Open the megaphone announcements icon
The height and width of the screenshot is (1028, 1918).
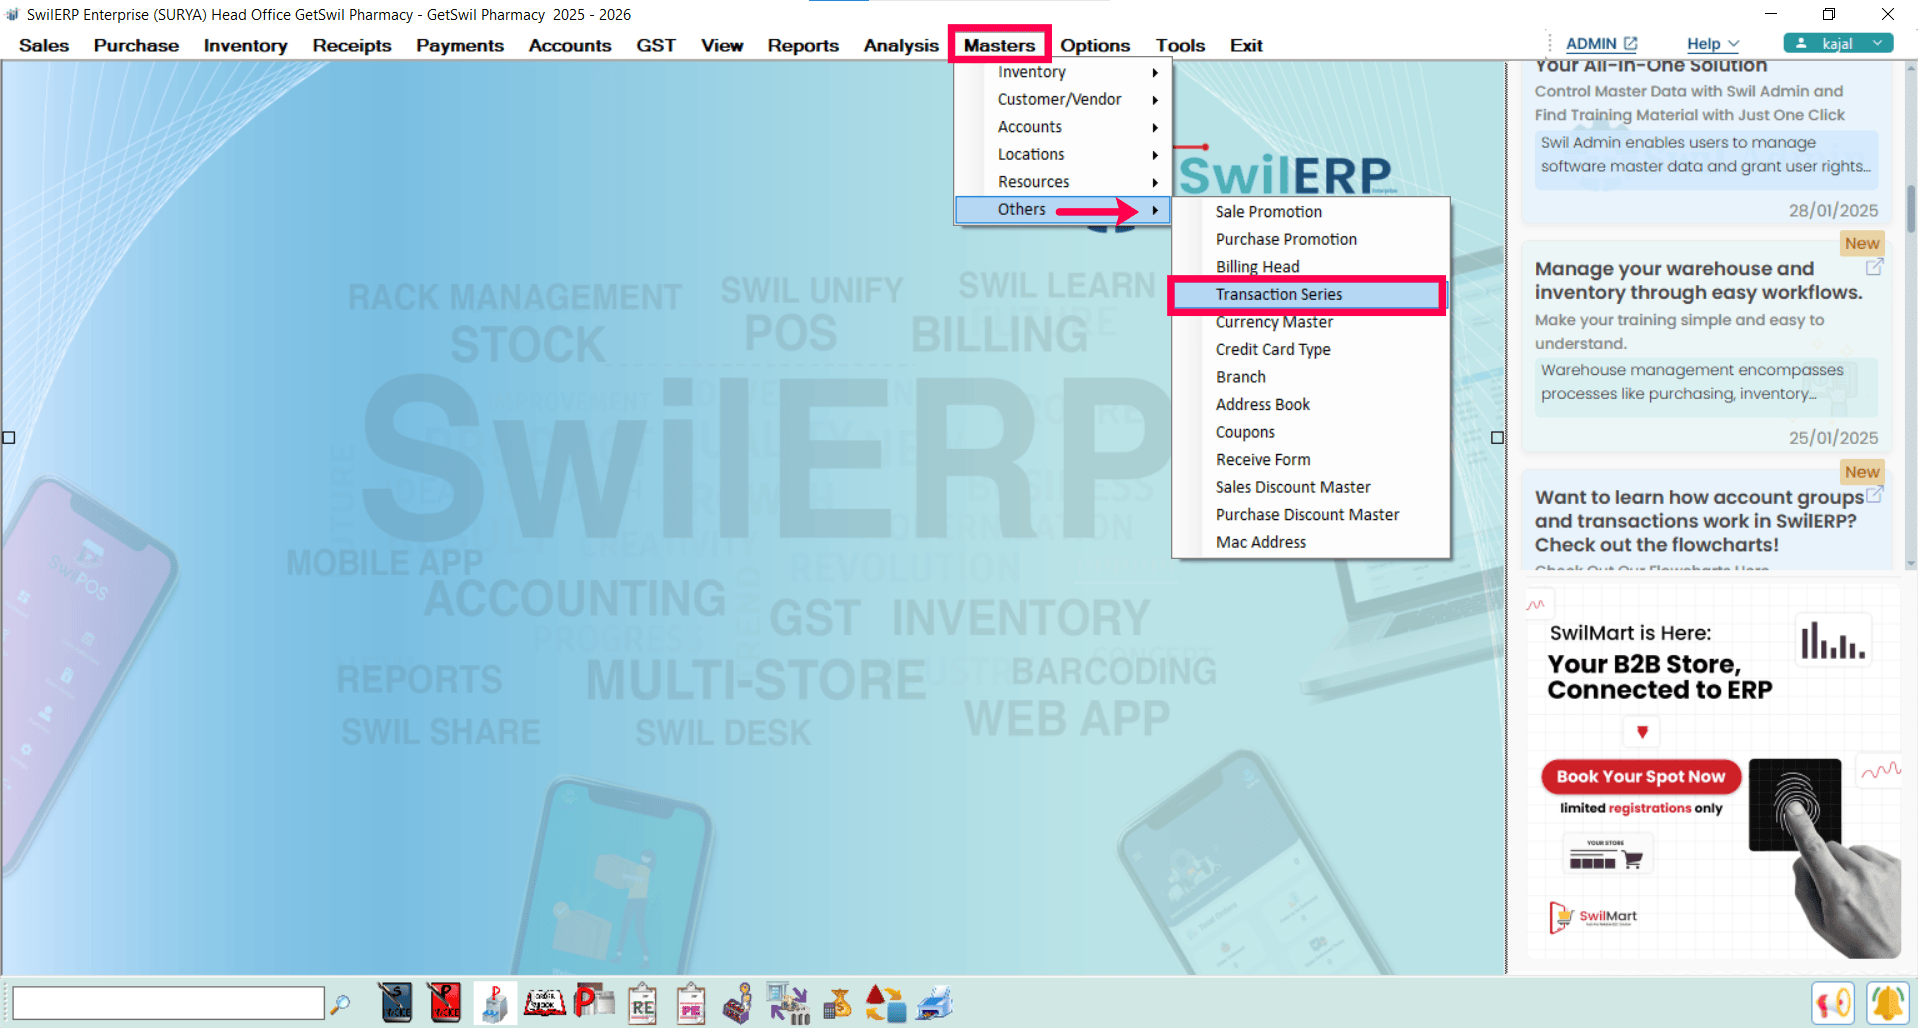1833,1003
